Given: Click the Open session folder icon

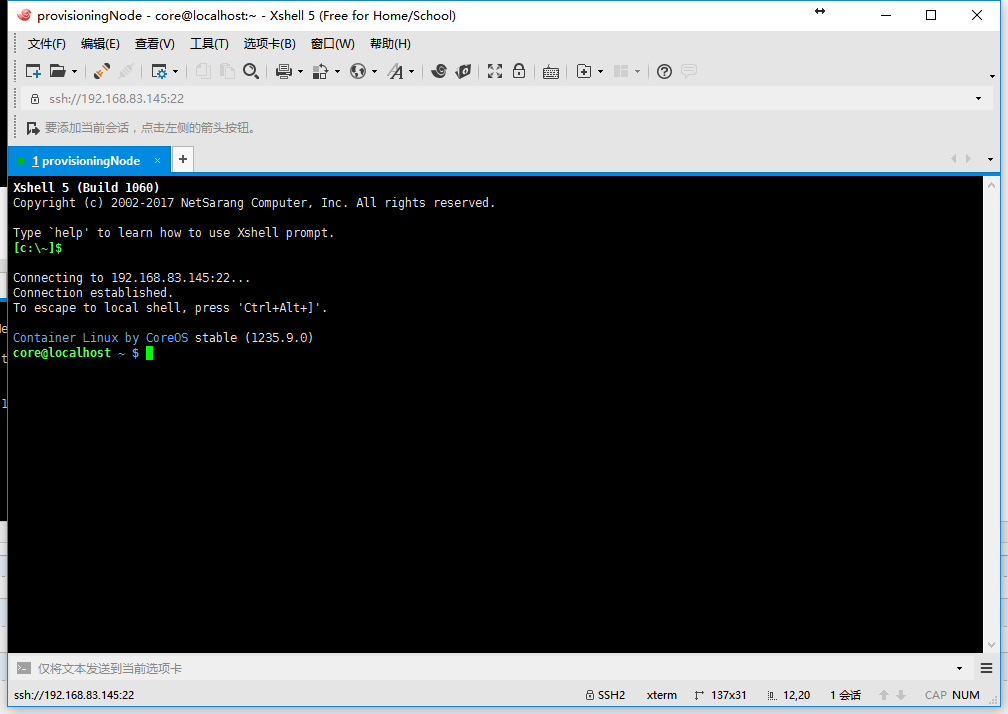Looking at the screenshot, I should pyautogui.click(x=58, y=71).
